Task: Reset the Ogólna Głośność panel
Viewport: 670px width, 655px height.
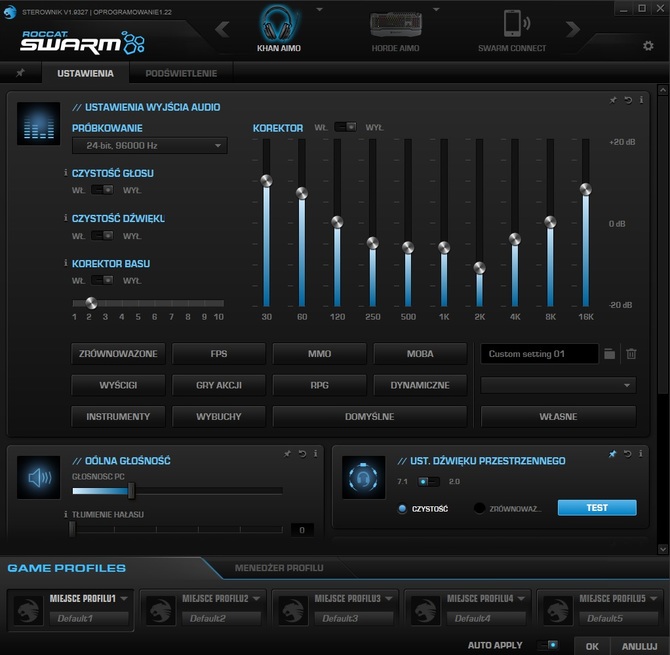Action: click(x=302, y=454)
